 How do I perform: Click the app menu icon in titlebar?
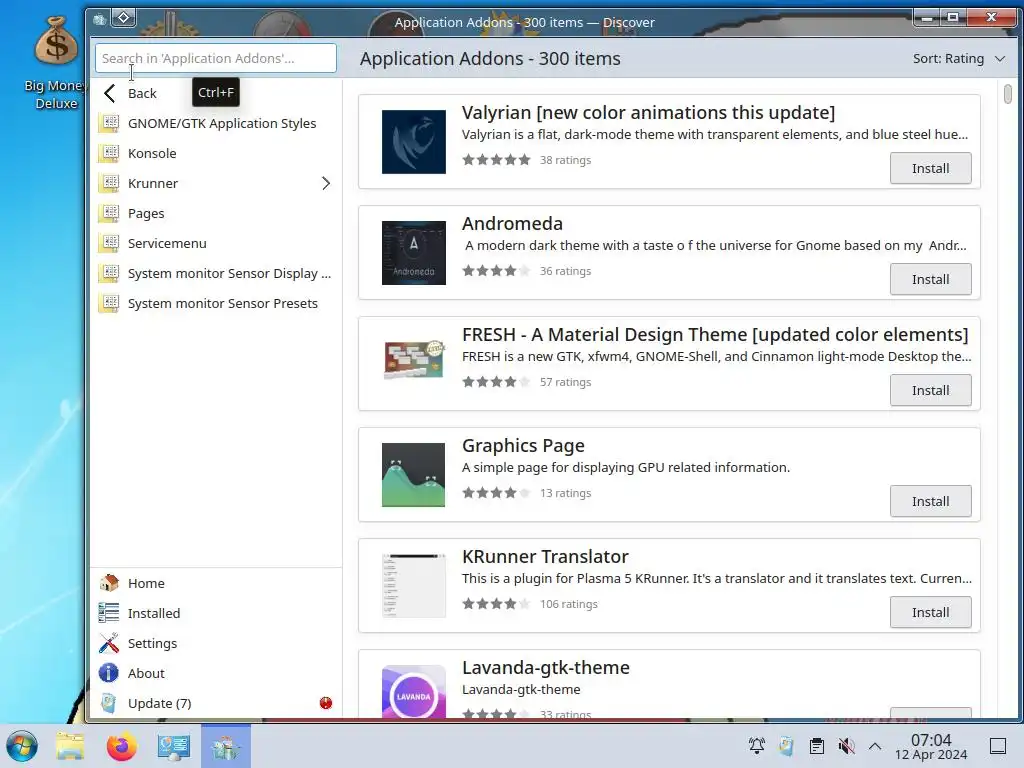click(99, 19)
